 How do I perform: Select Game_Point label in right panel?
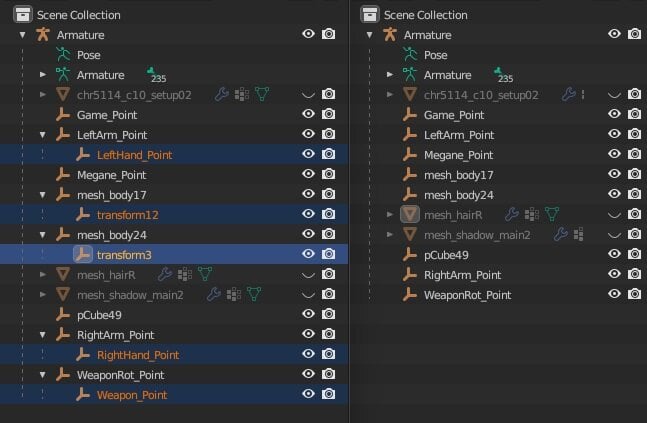pyautogui.click(x=454, y=115)
